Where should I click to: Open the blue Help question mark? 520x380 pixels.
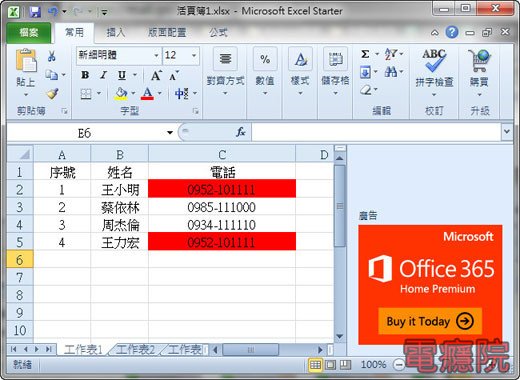click(452, 32)
